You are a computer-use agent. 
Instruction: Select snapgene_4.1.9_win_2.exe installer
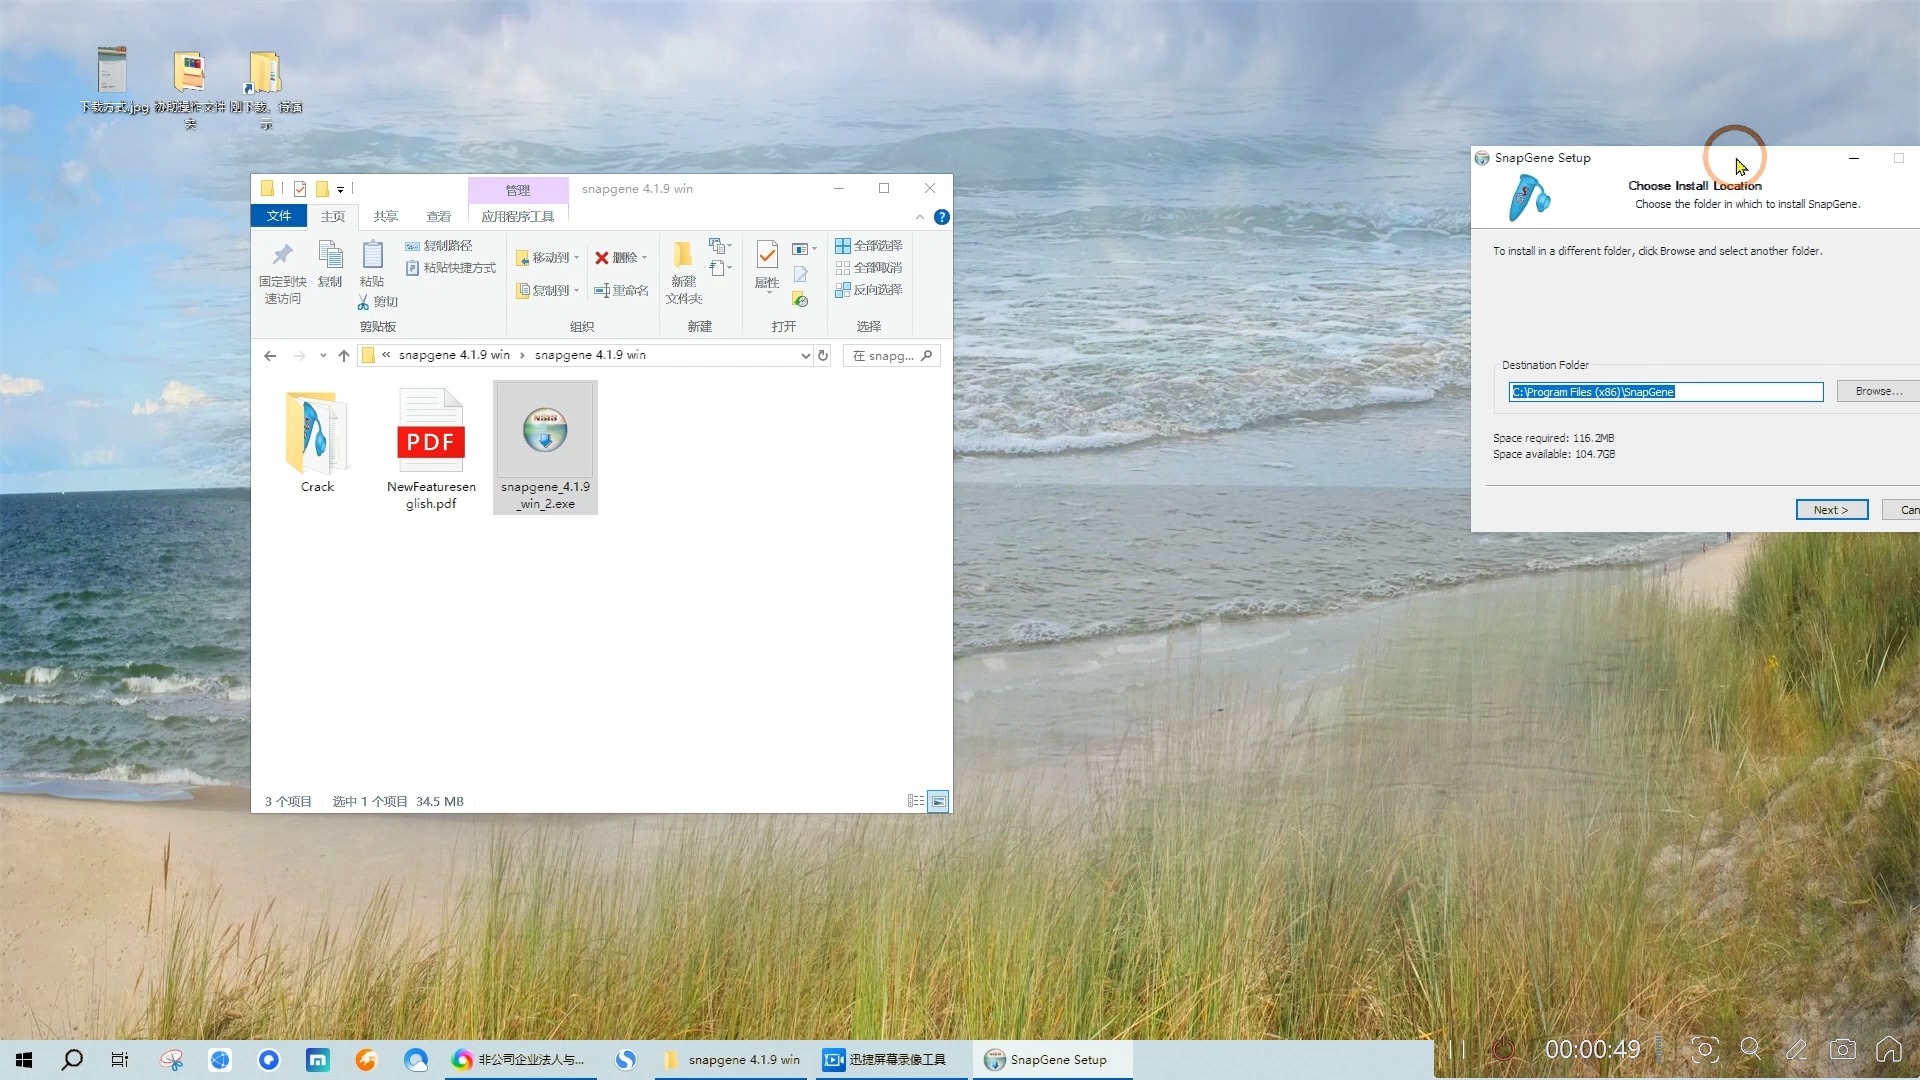[x=545, y=448]
